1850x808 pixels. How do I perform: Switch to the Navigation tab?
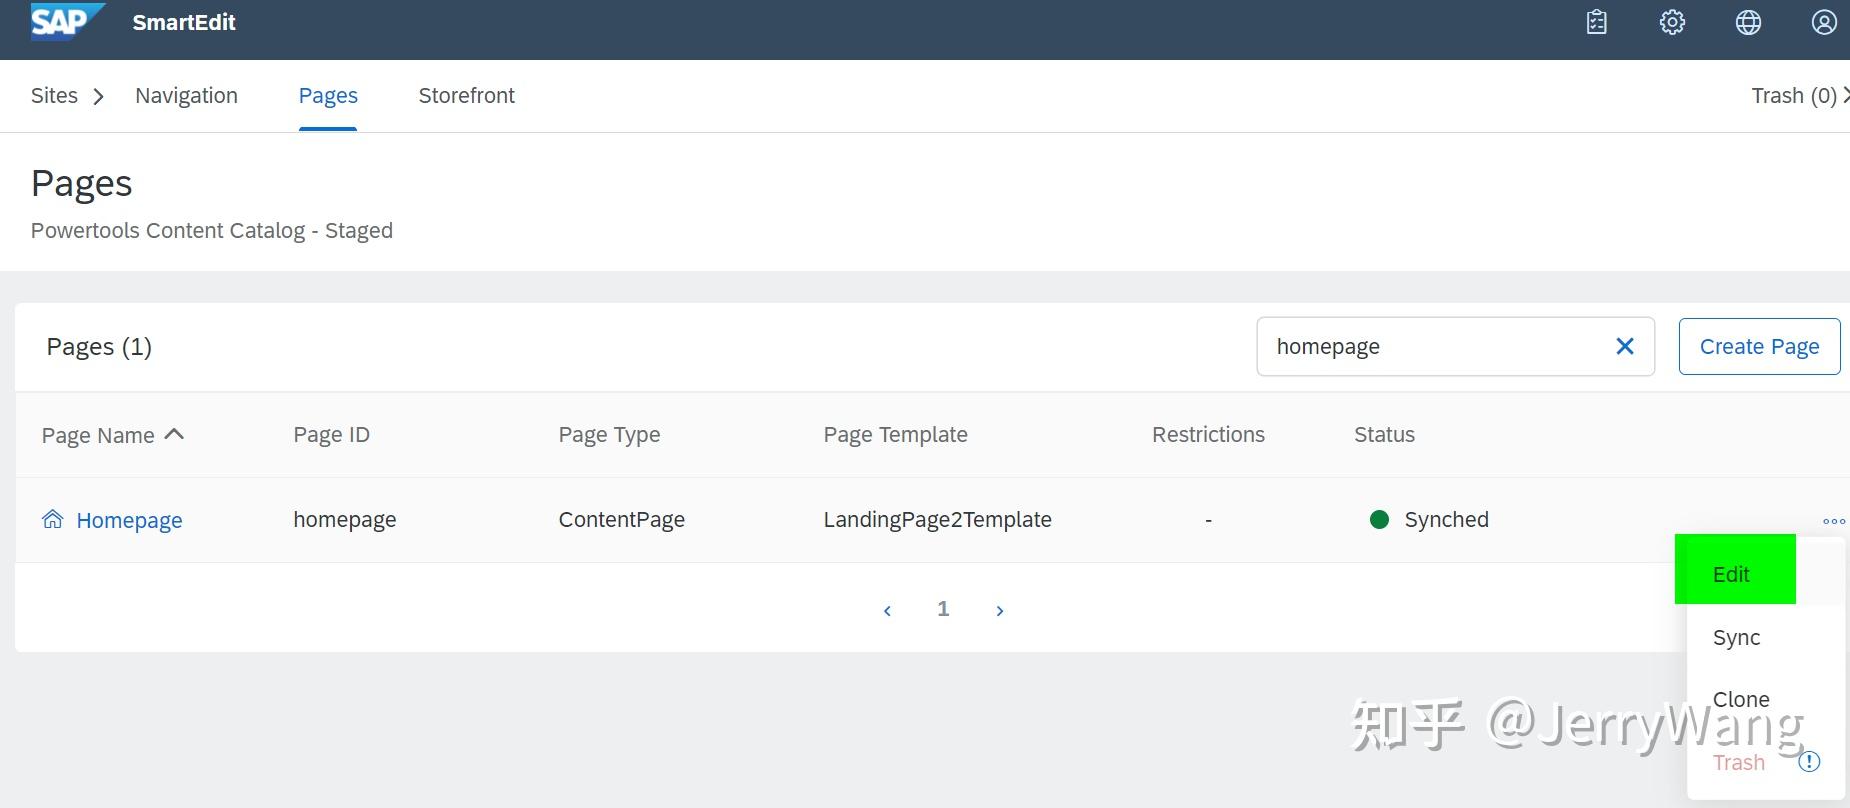[186, 96]
